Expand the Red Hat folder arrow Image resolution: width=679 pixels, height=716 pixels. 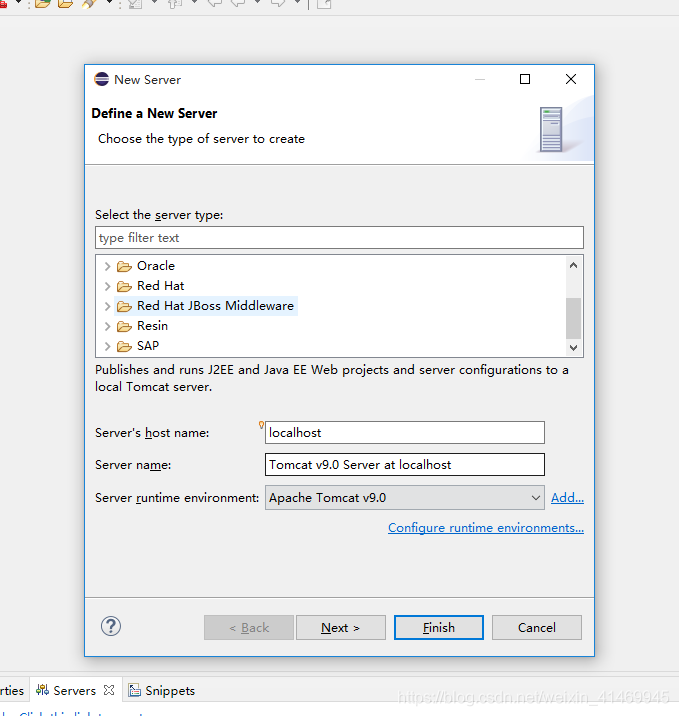pos(107,286)
